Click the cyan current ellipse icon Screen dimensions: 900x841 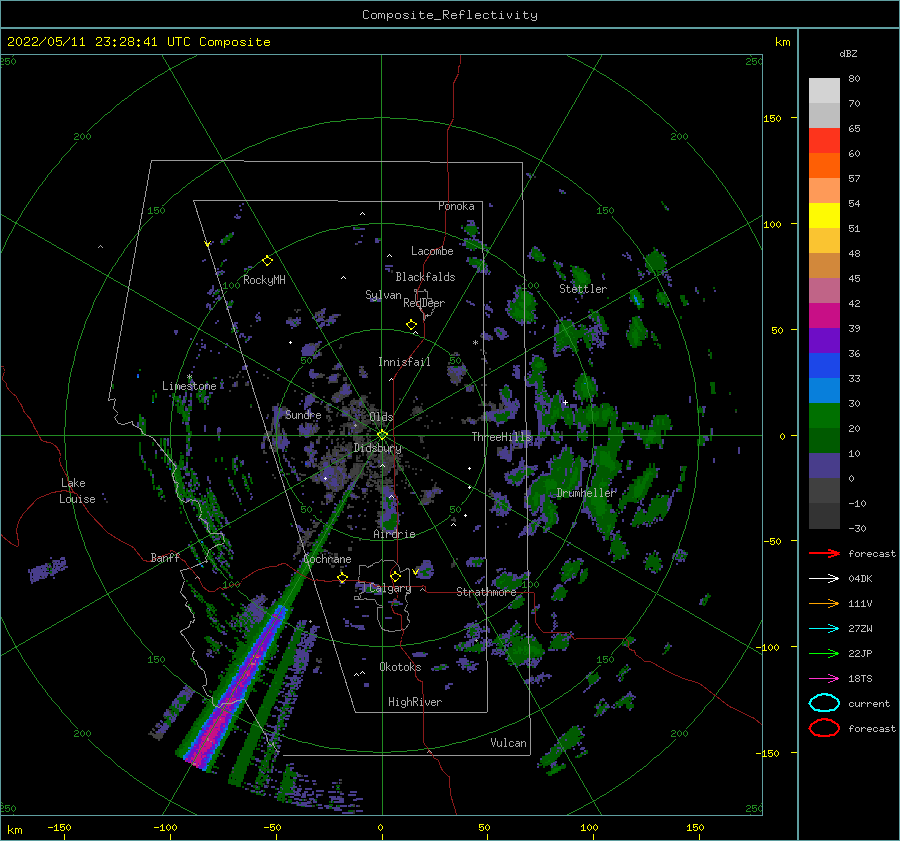(x=824, y=703)
